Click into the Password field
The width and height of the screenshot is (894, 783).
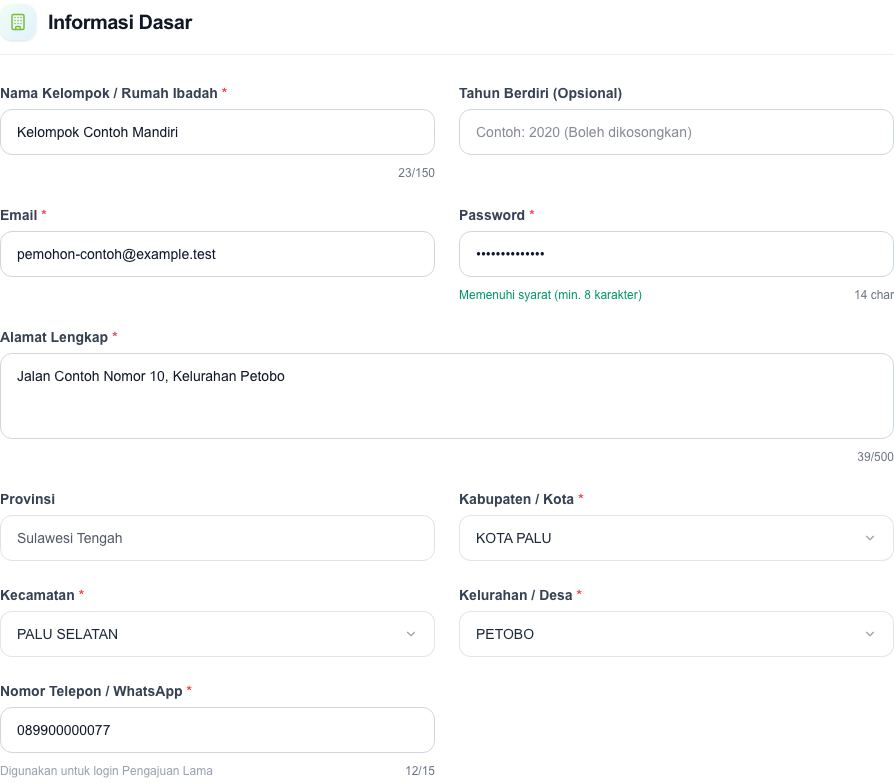(x=676, y=254)
